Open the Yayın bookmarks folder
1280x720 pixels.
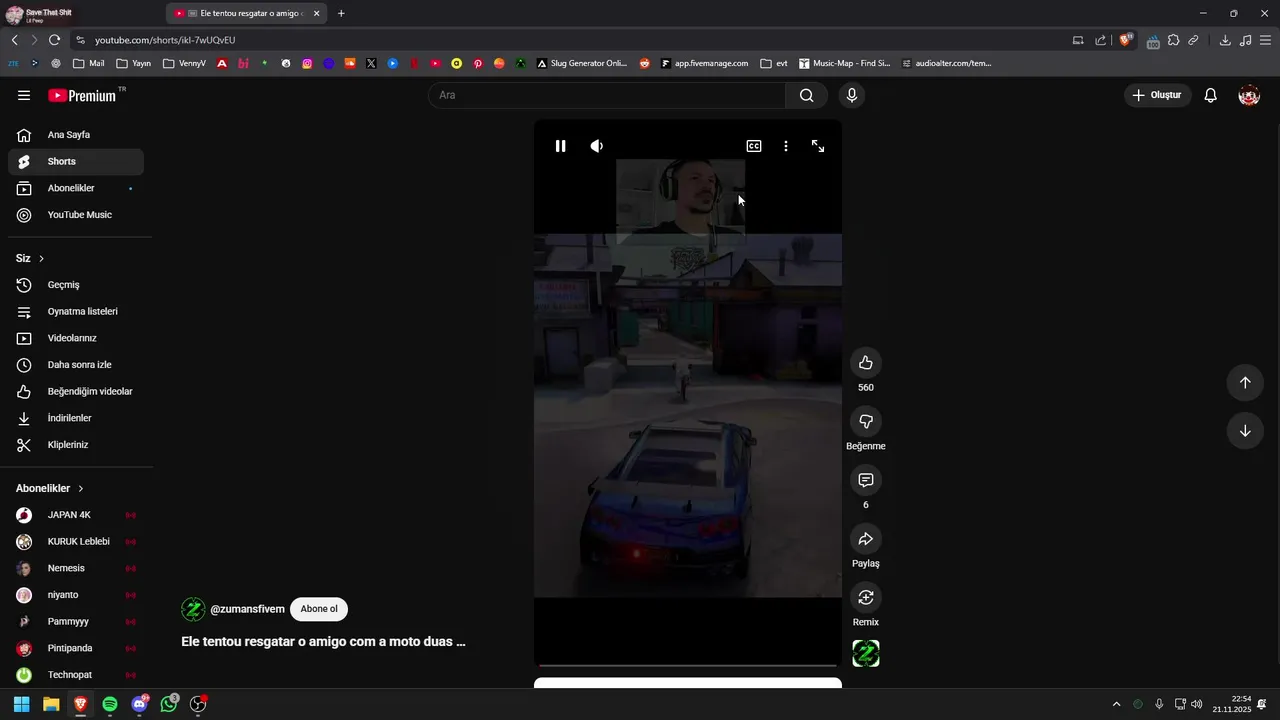133,63
